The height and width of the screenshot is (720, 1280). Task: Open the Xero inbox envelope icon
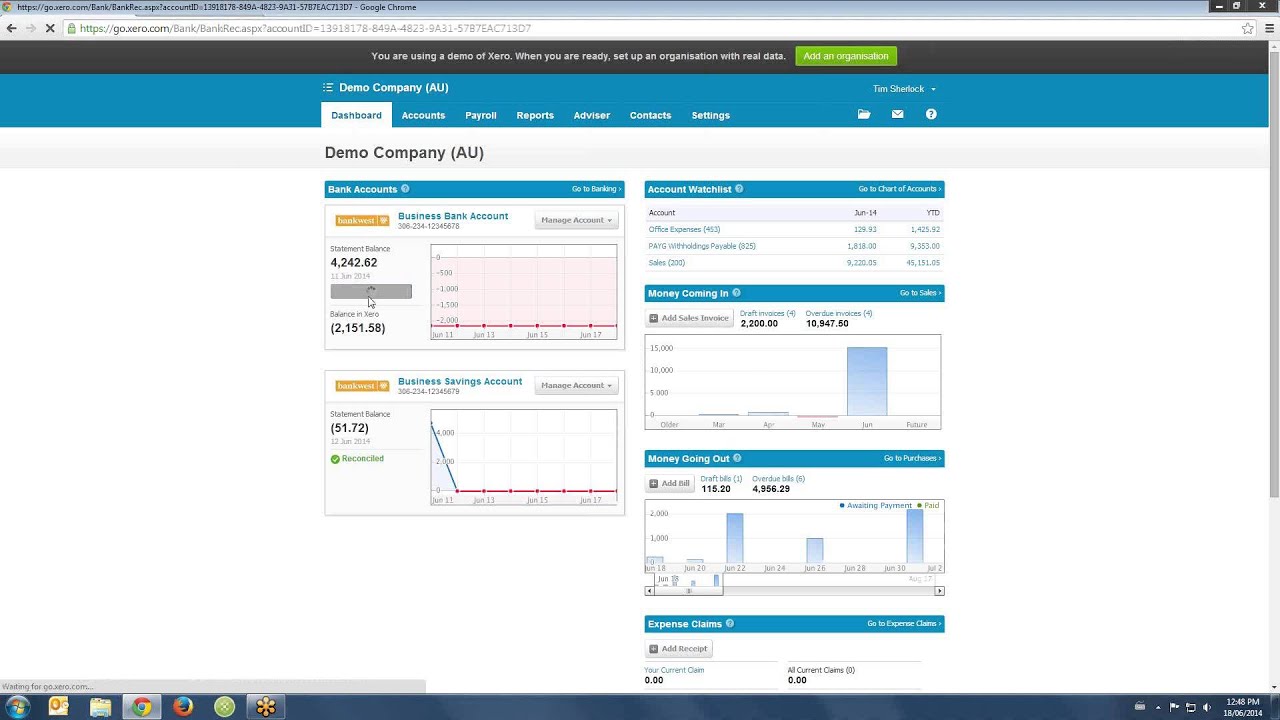898,115
